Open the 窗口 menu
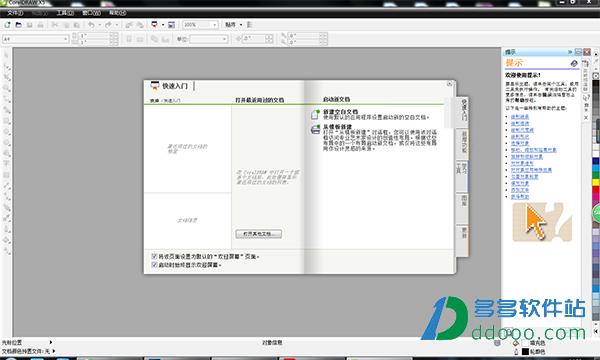Image resolution: width=600 pixels, height=360 pixels. pos(91,13)
